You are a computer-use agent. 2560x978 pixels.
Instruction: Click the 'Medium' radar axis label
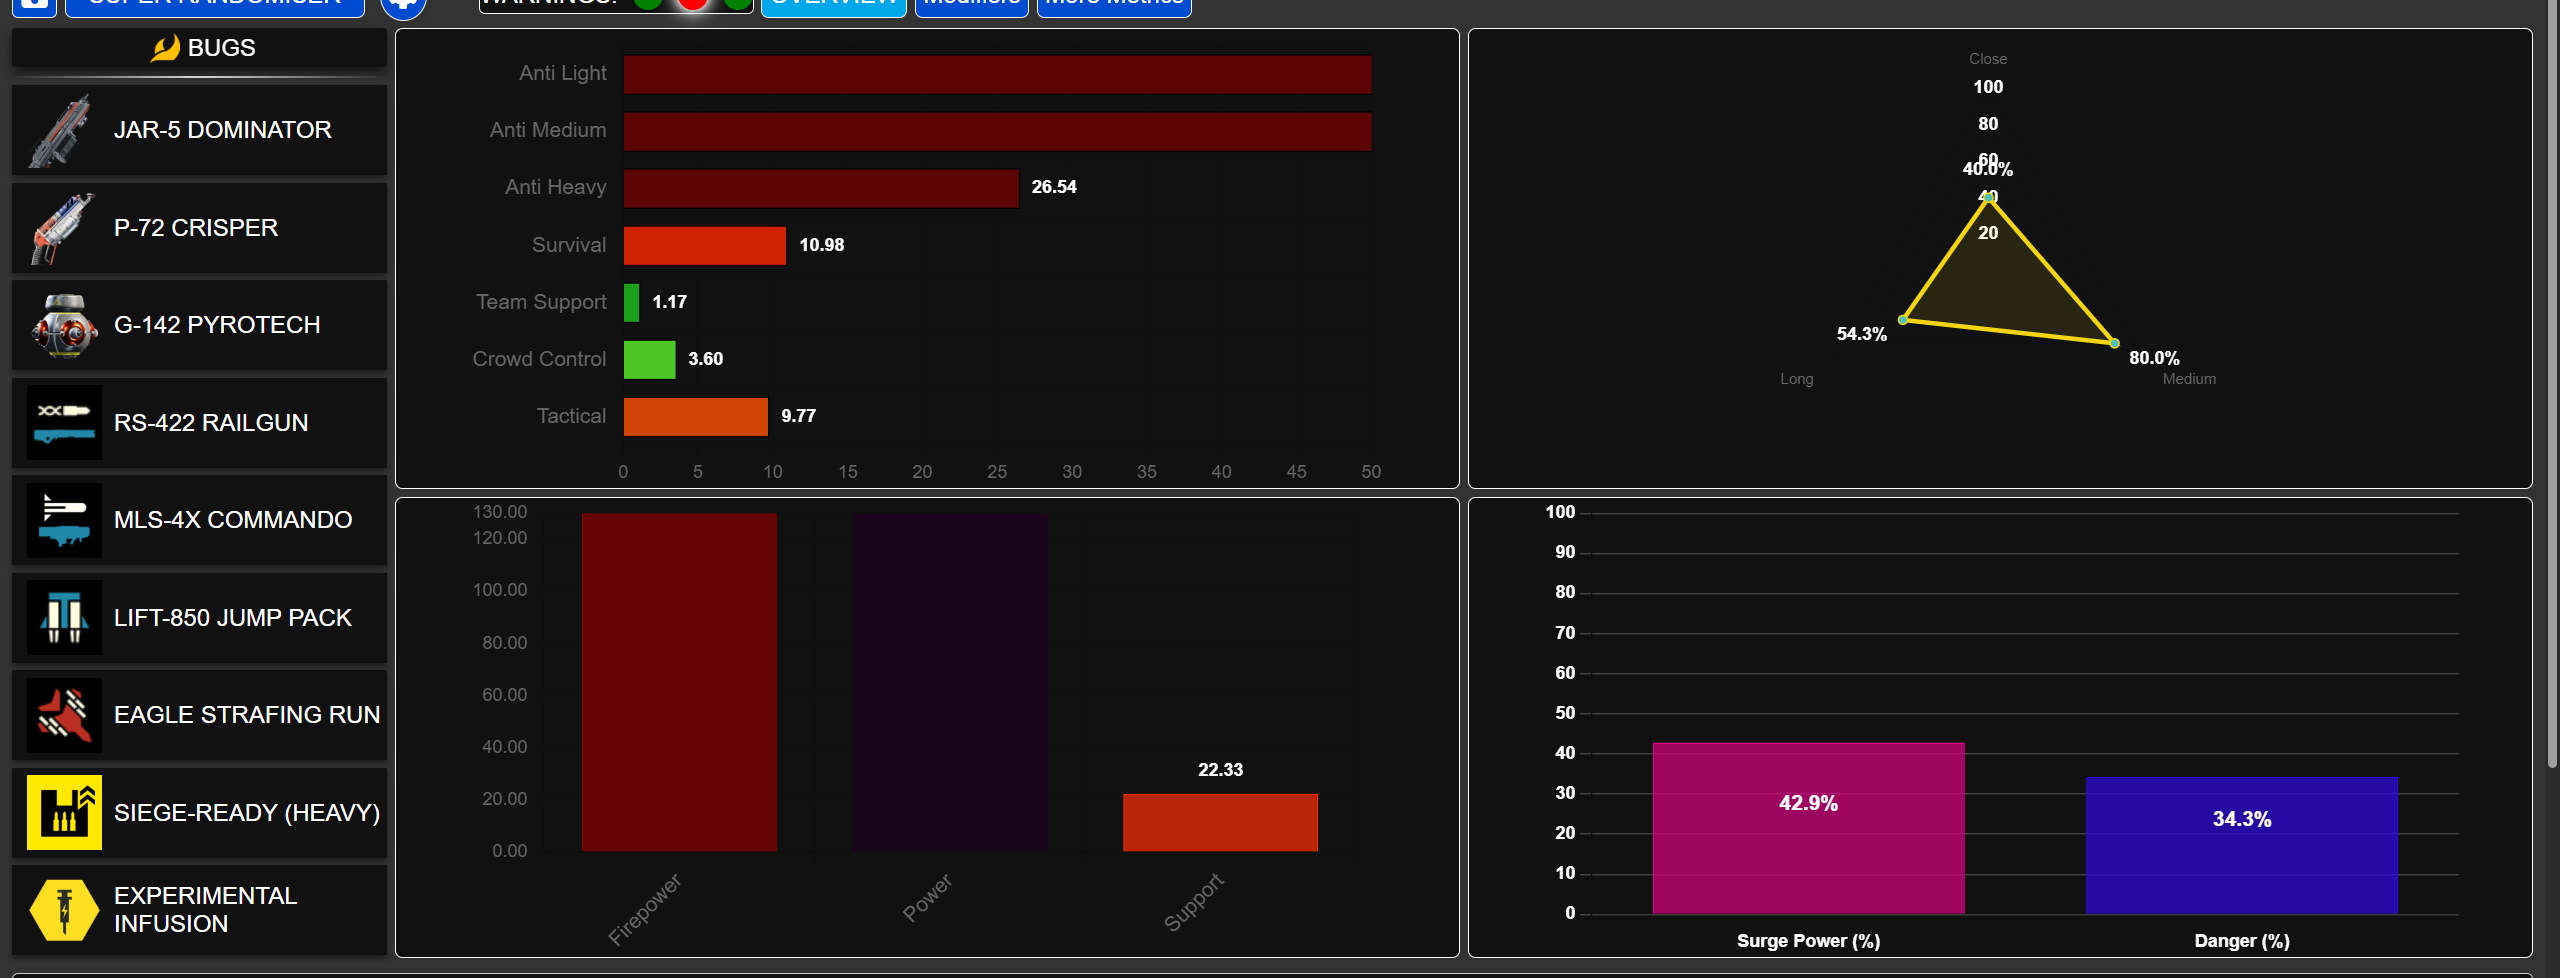click(2189, 379)
